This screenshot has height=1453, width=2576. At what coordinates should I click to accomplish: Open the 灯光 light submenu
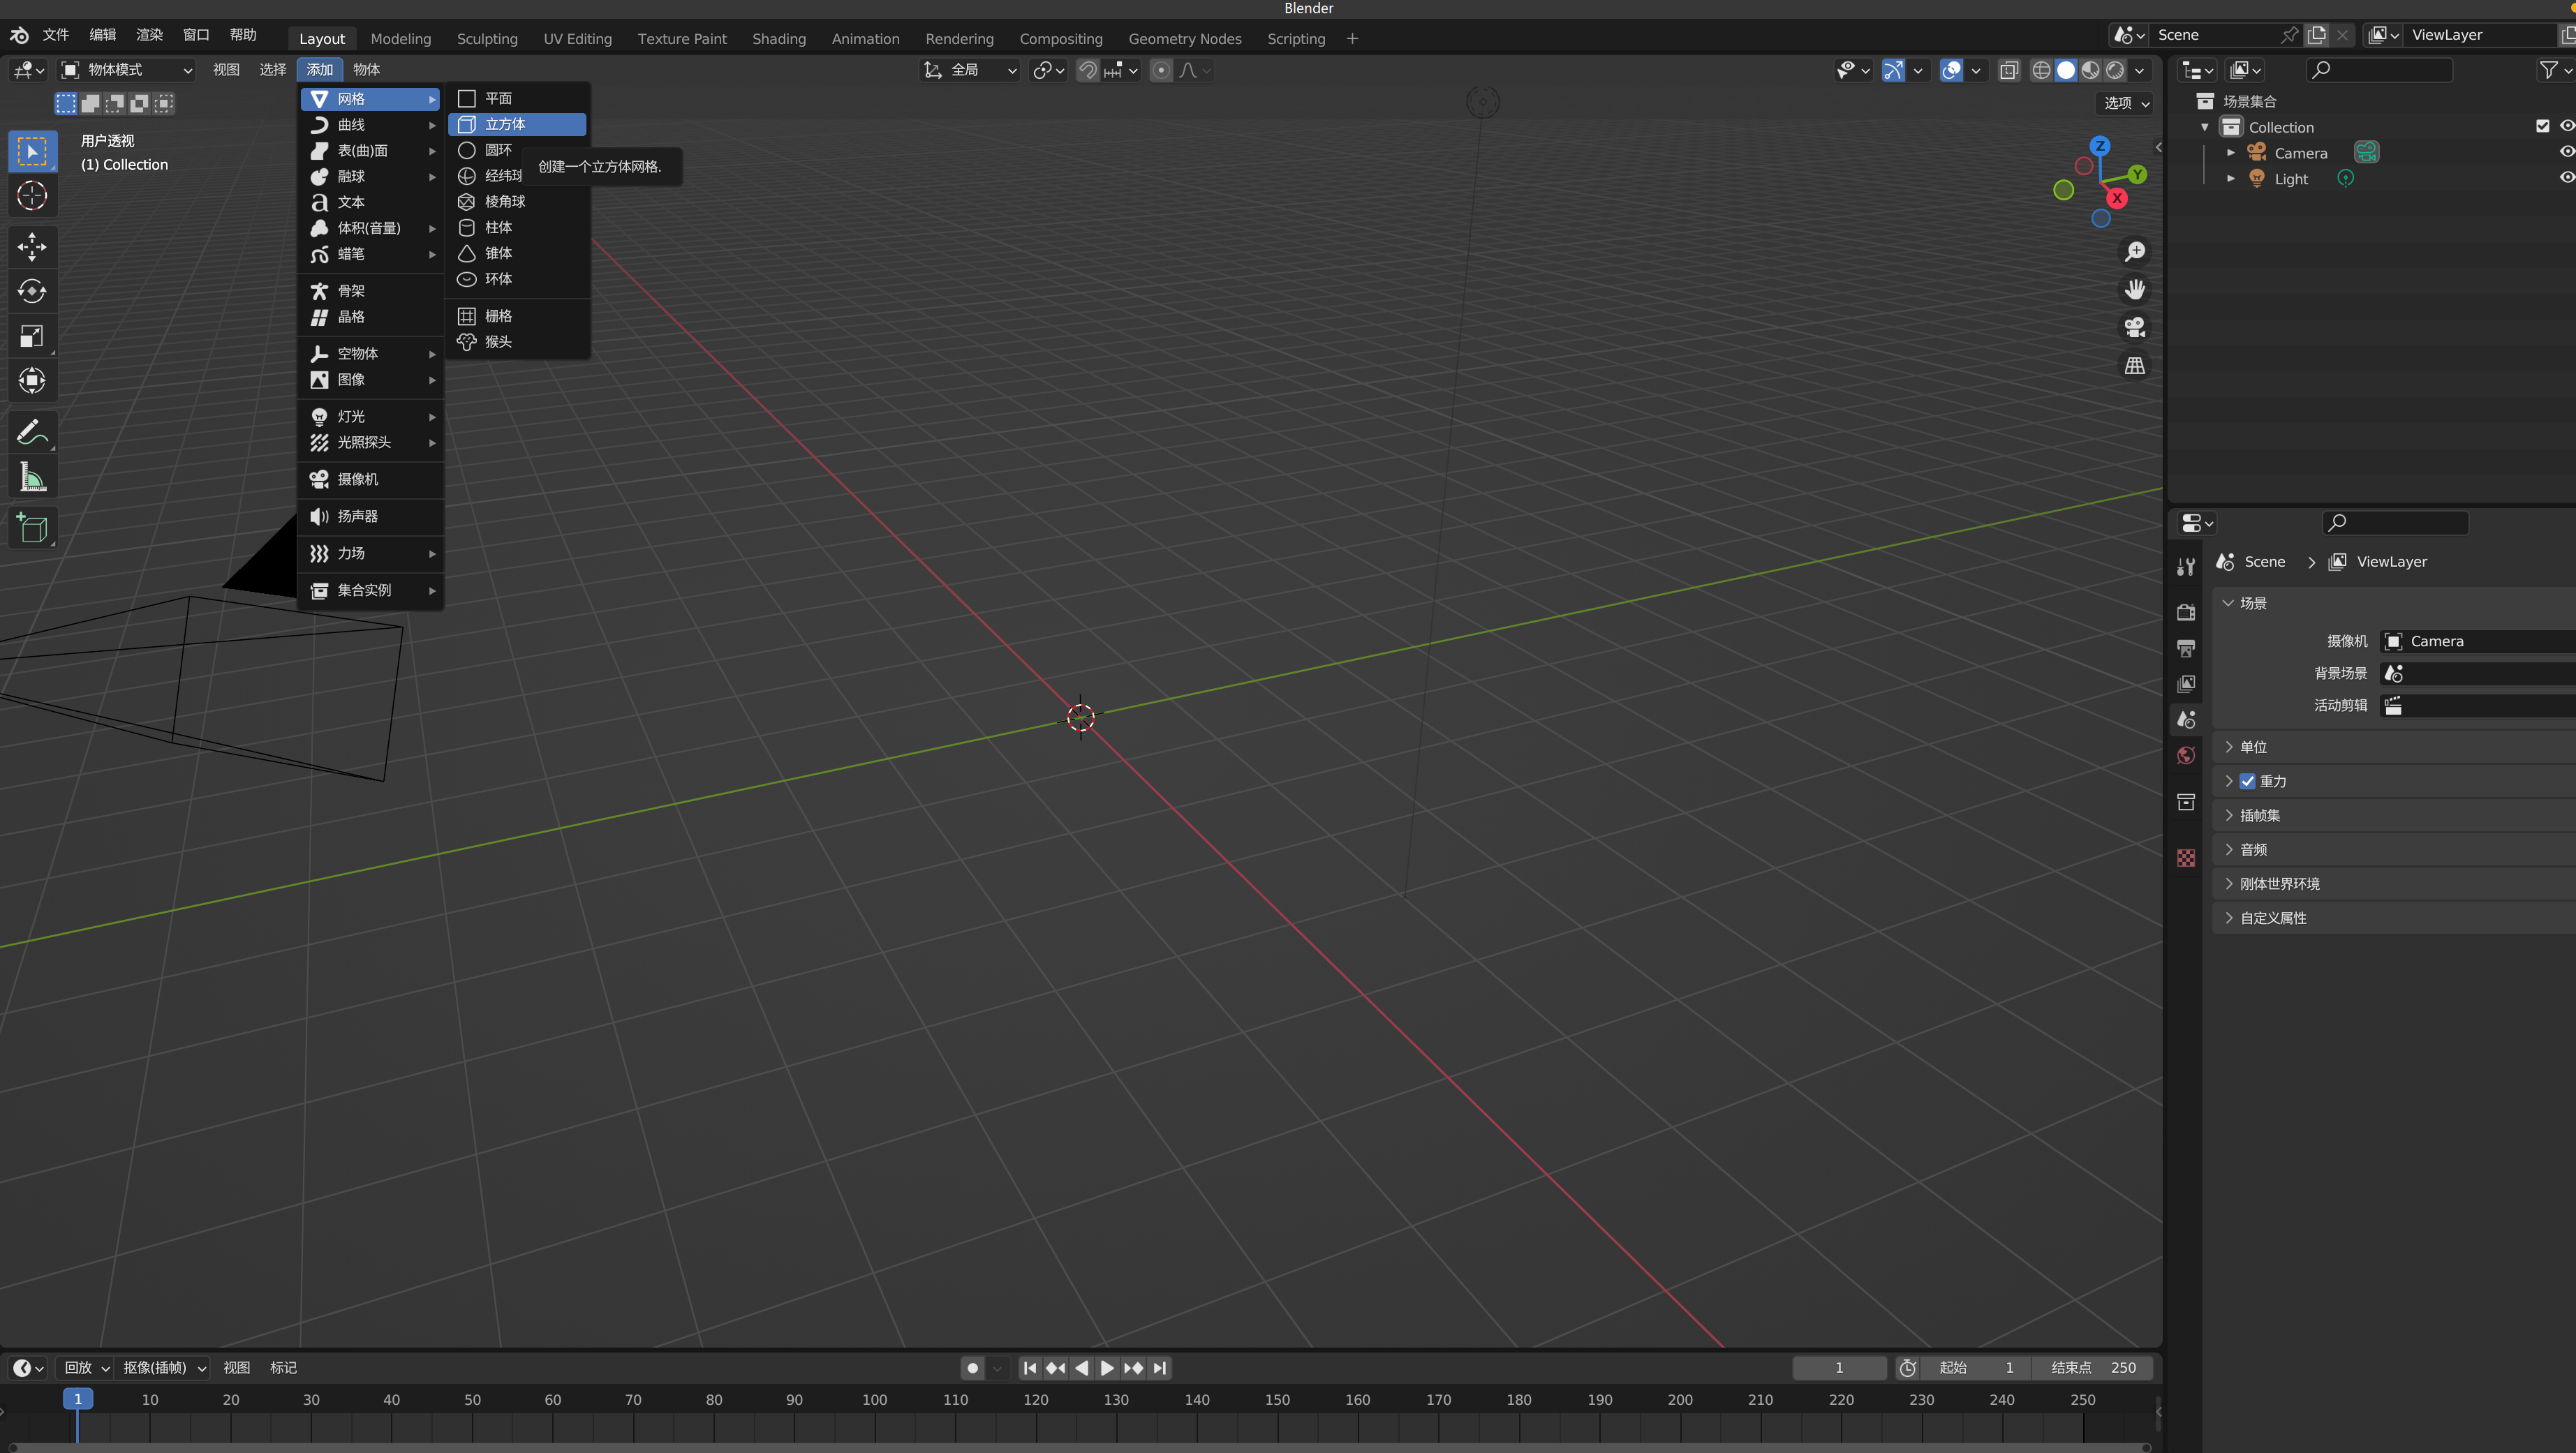[x=371, y=416]
